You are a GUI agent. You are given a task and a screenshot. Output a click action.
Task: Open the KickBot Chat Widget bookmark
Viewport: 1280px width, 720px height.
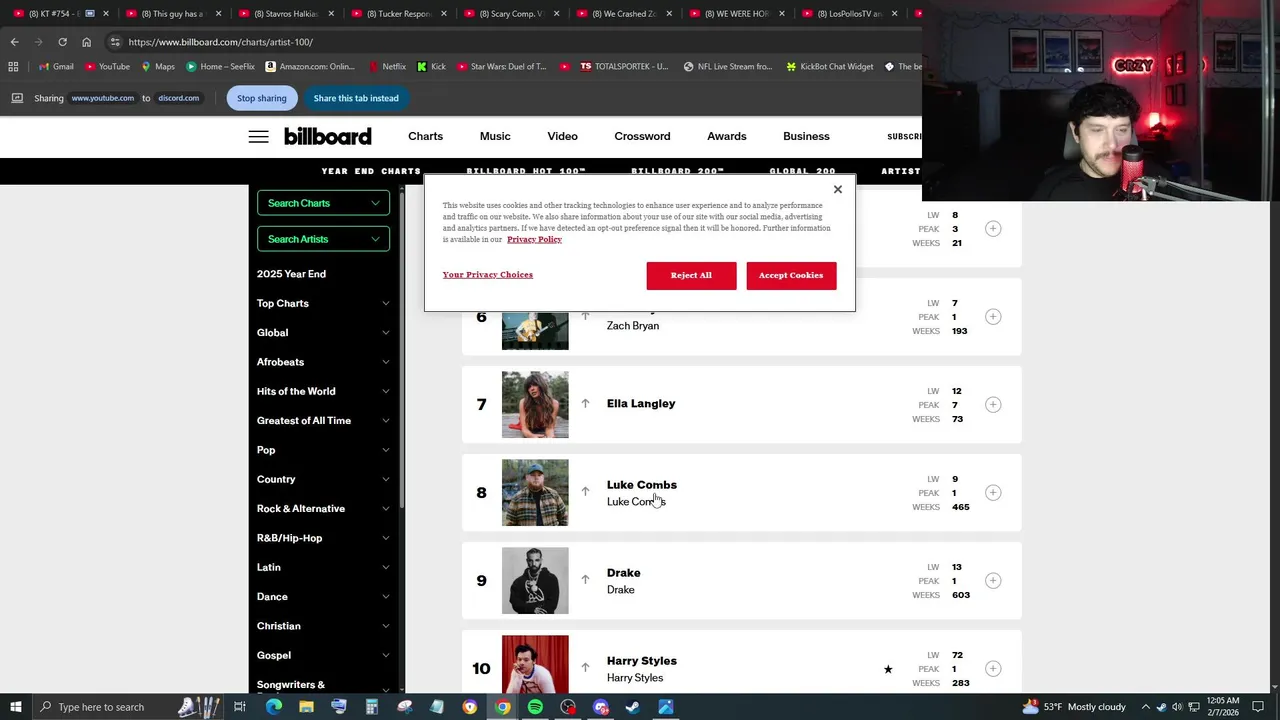tap(829, 67)
